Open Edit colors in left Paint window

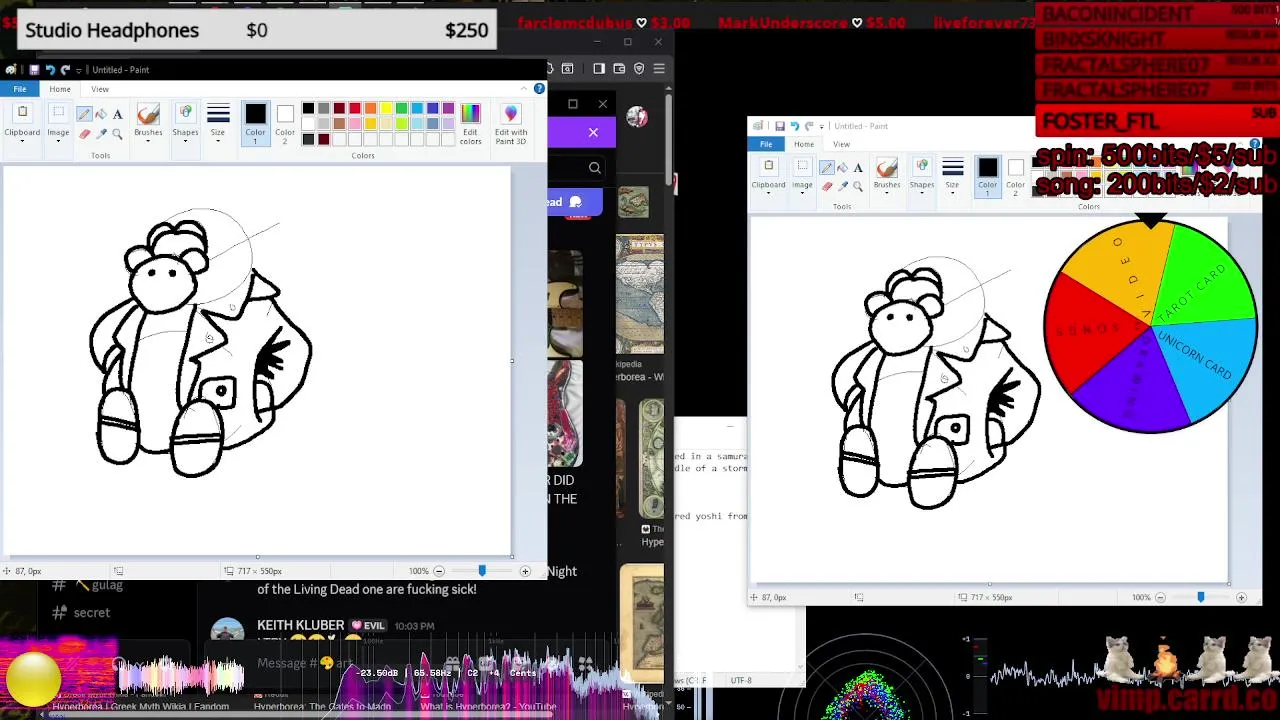click(470, 123)
